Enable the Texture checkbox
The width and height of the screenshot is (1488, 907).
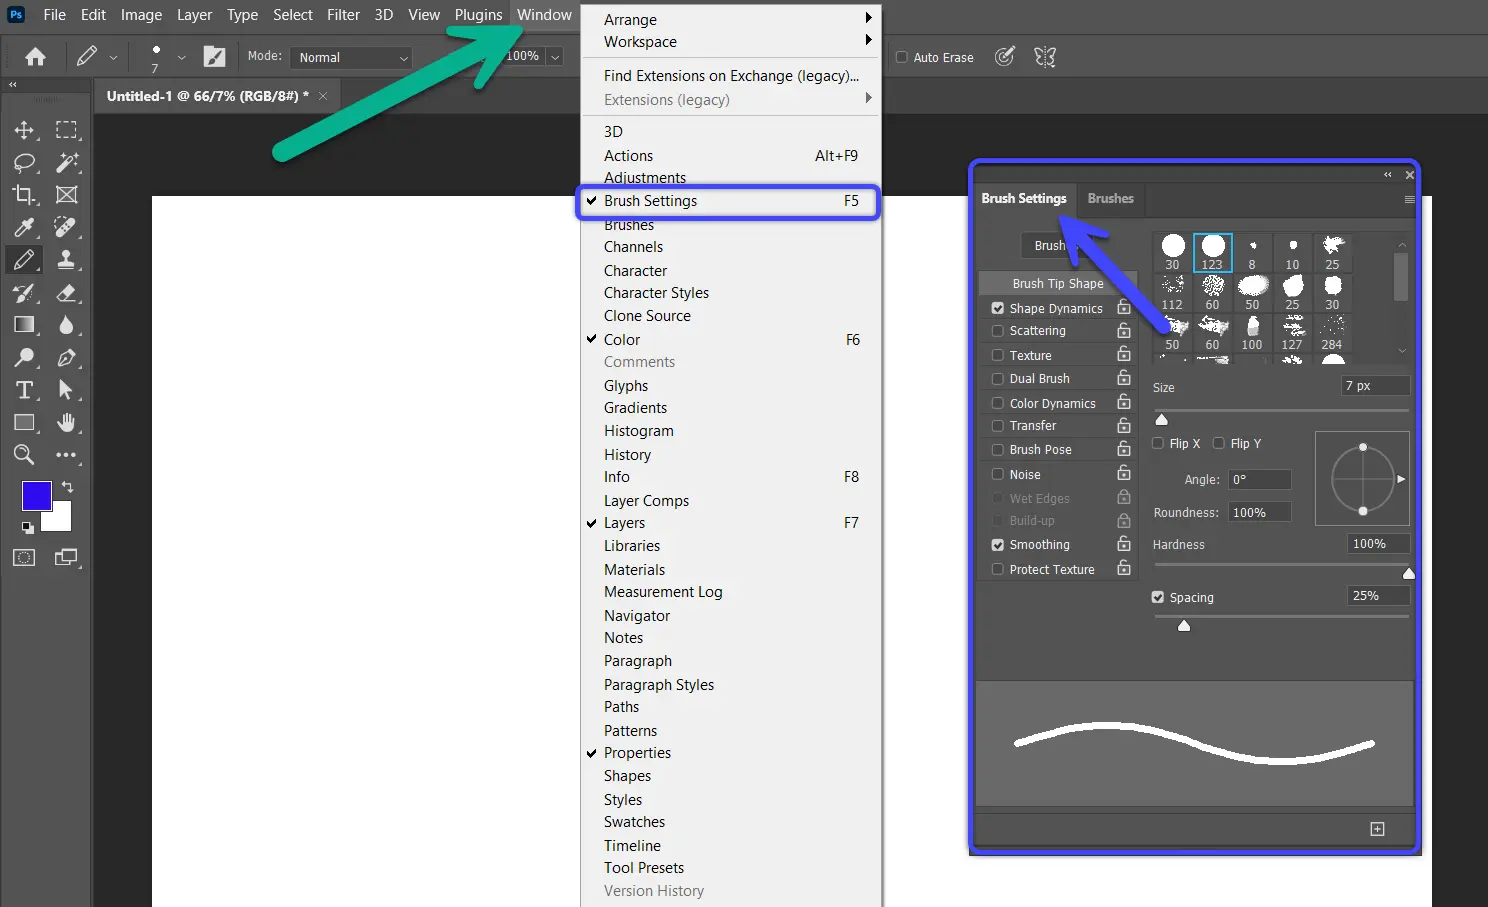tap(998, 355)
